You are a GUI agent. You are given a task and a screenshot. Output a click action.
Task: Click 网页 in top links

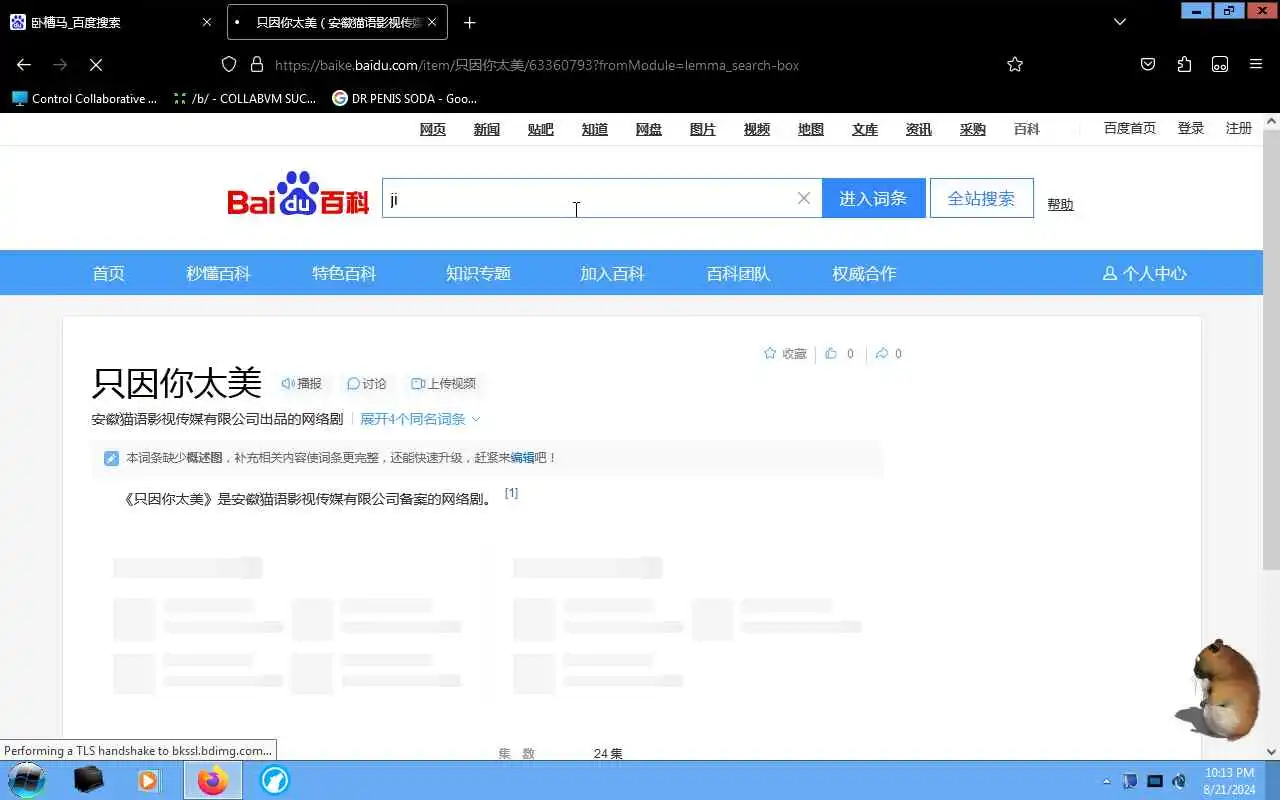click(x=433, y=129)
